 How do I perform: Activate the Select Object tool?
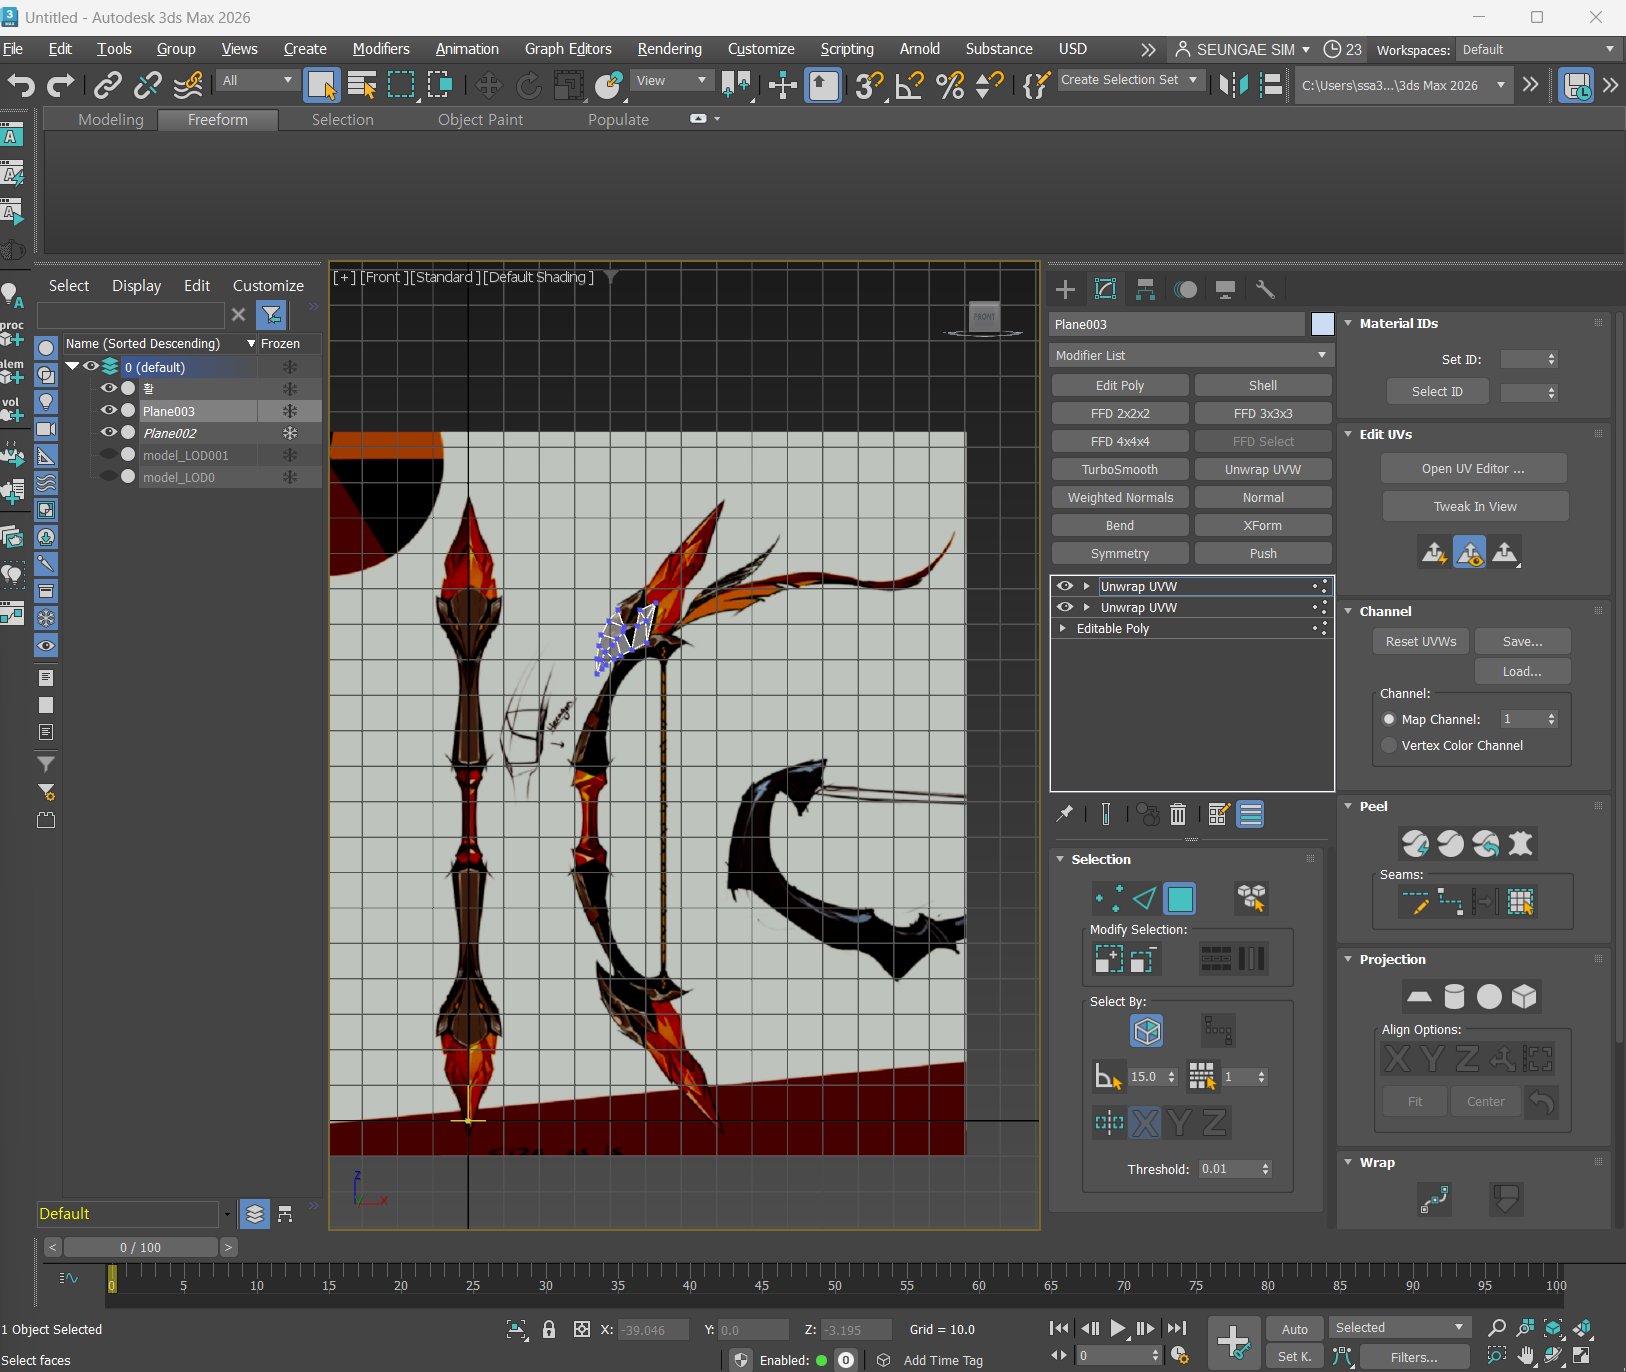click(322, 85)
